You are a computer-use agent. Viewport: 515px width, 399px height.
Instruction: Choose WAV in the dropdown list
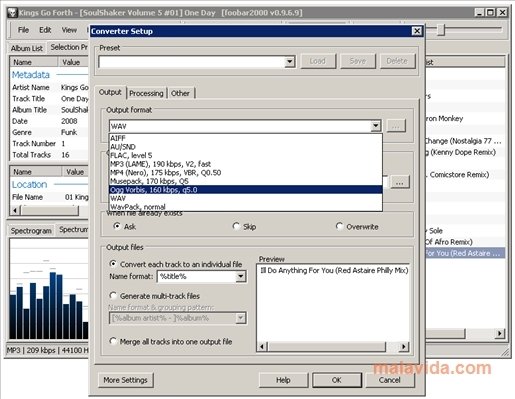pos(246,198)
